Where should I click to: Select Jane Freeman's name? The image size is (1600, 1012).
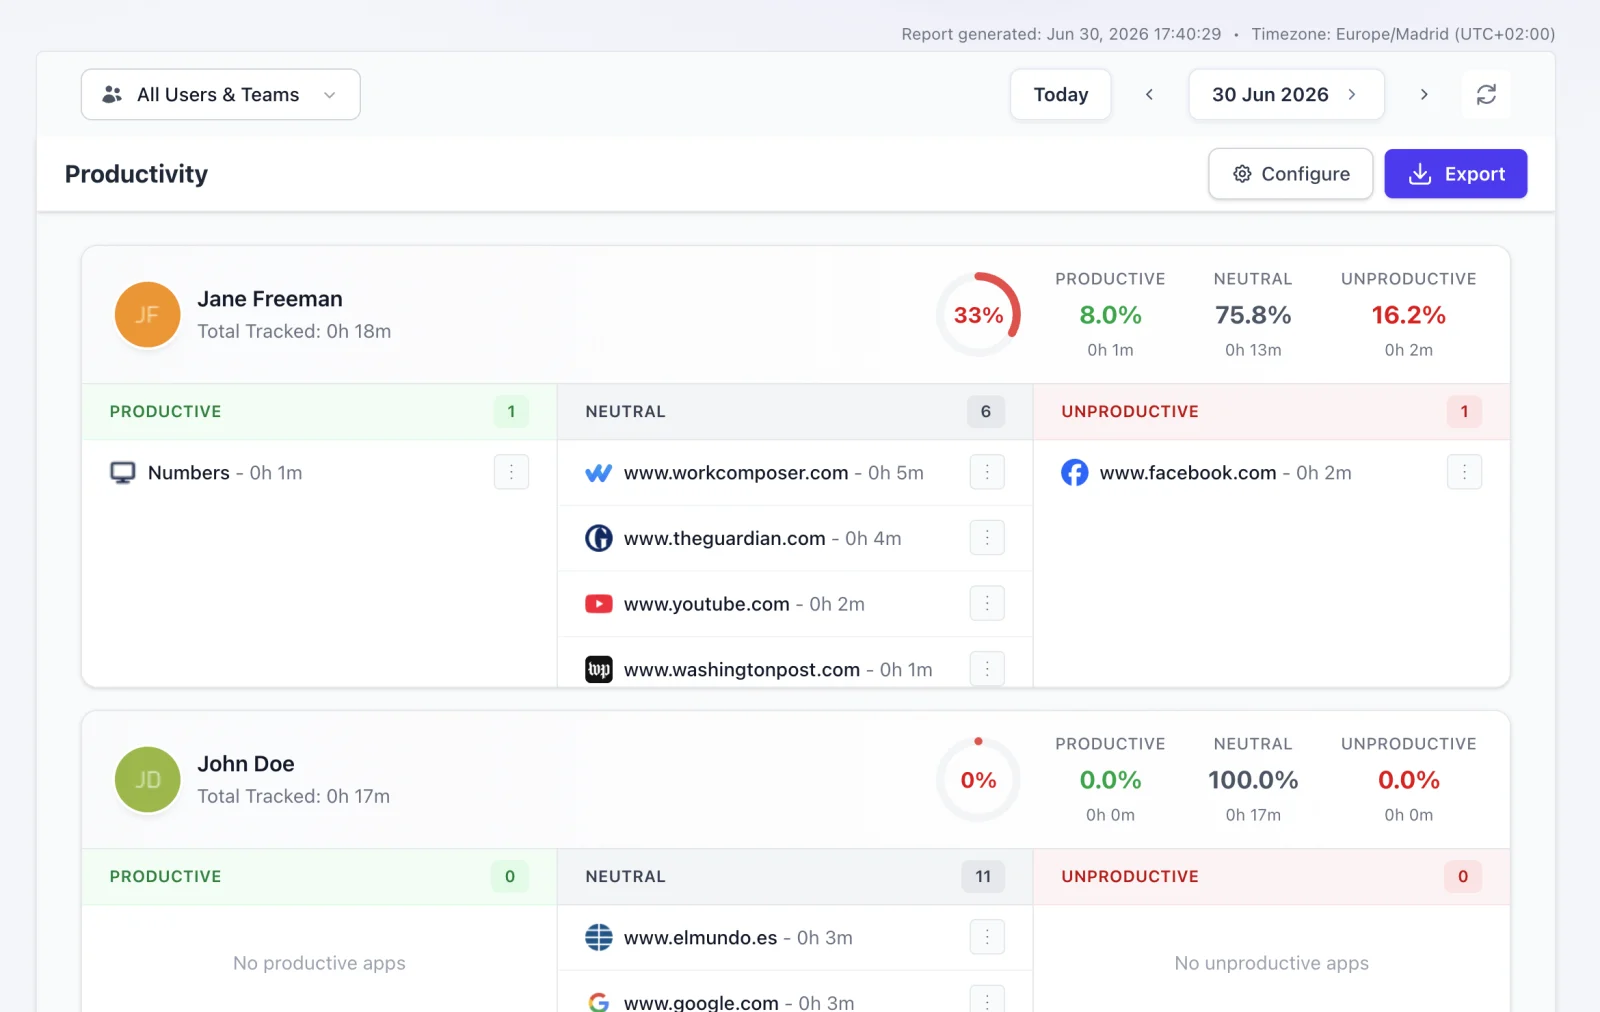(270, 299)
